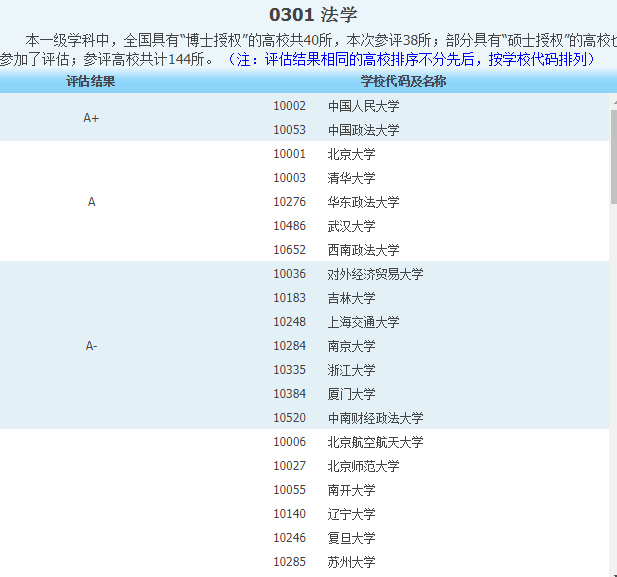Select 对外经济贸易大学 row
This screenshot has height=577, width=617.
click(x=375, y=274)
